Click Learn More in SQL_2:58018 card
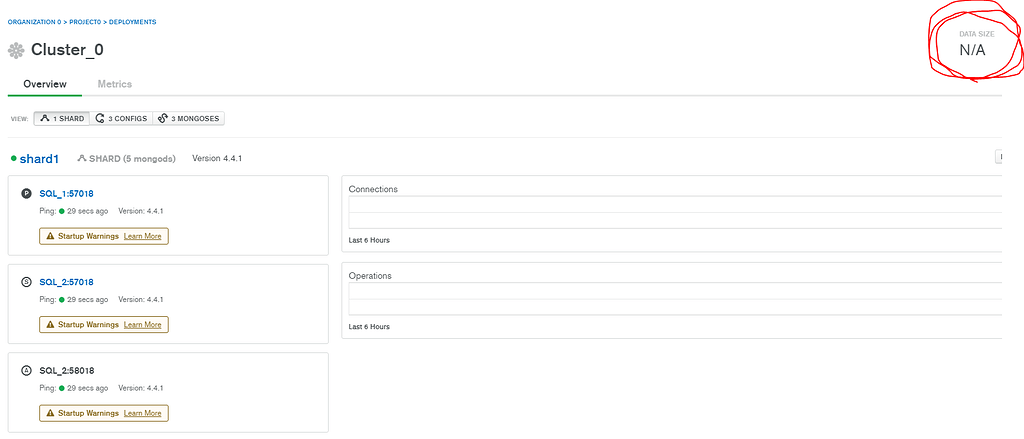Screen dimensions: 1024x439 point(142,413)
